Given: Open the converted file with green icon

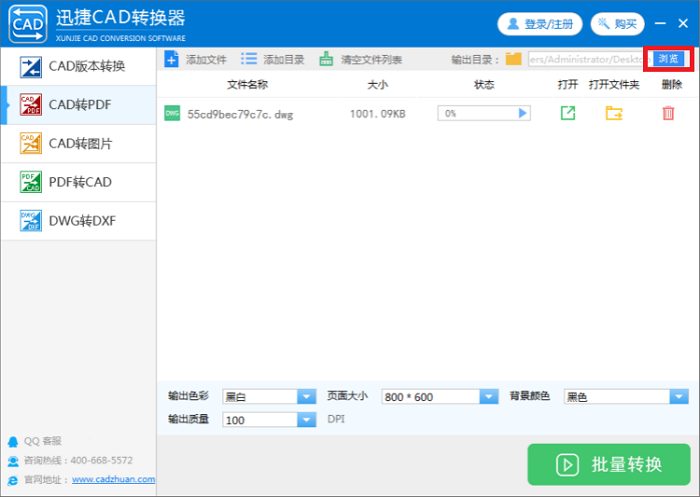Looking at the screenshot, I should click(x=568, y=113).
